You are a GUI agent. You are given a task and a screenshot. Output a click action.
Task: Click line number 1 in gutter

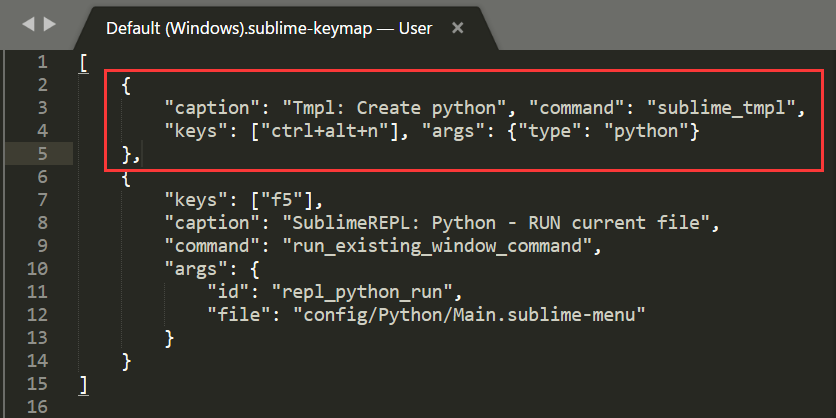(43, 62)
